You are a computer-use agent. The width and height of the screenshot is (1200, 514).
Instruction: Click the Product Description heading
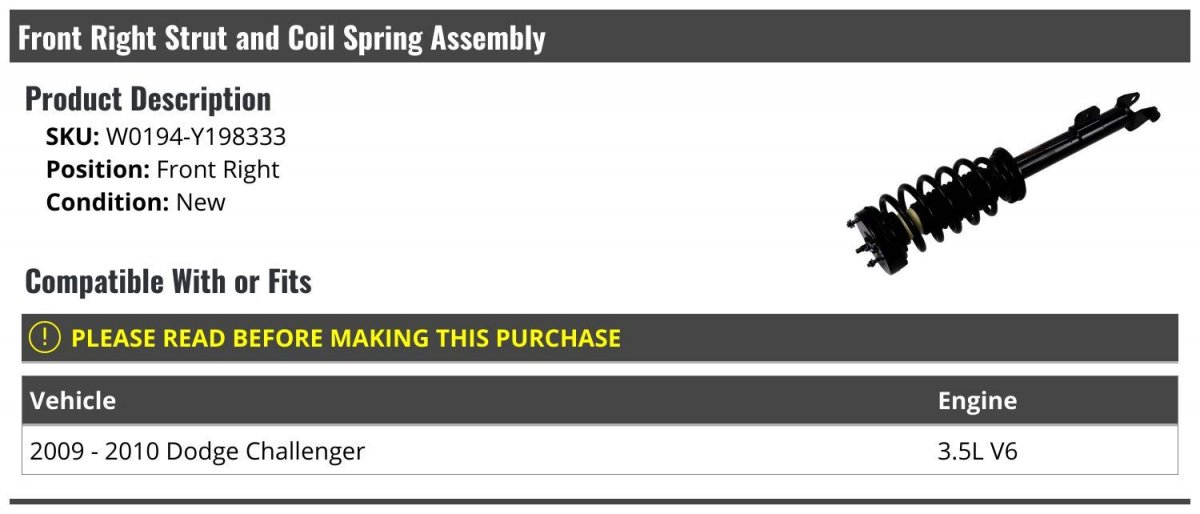click(148, 99)
